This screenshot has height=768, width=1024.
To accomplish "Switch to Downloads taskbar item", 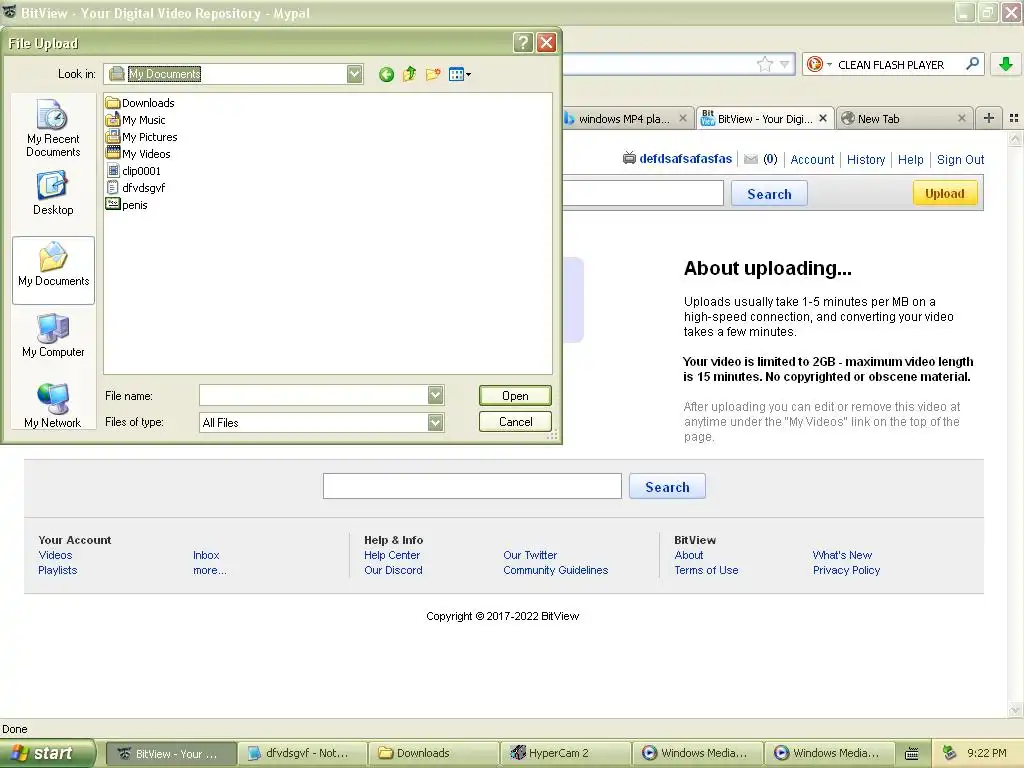I will click(432, 753).
